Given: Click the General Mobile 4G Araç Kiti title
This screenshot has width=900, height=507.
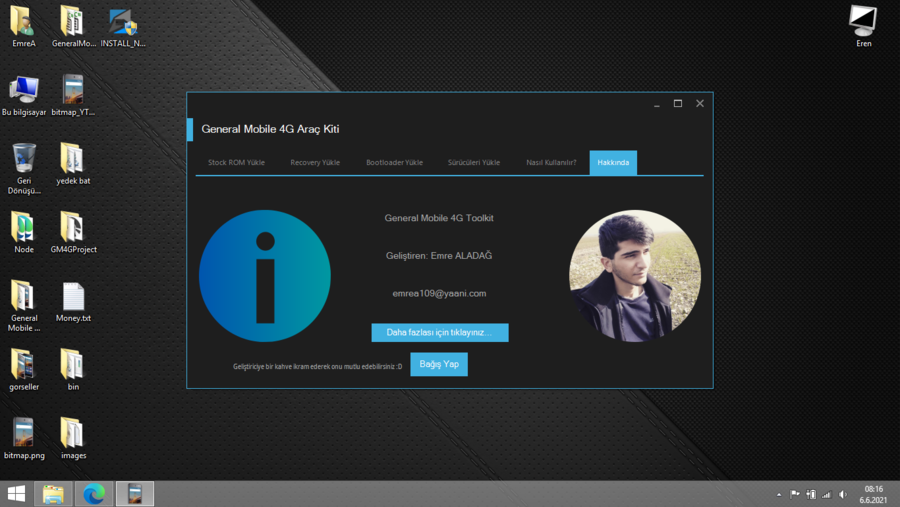Looking at the screenshot, I should (x=270, y=129).
